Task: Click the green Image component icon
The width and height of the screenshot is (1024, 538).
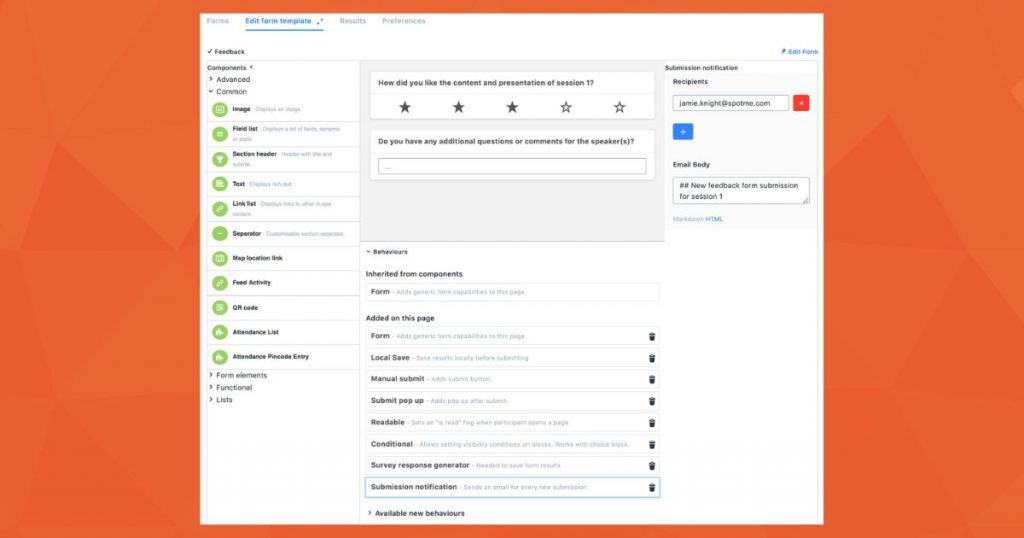Action: [x=220, y=109]
